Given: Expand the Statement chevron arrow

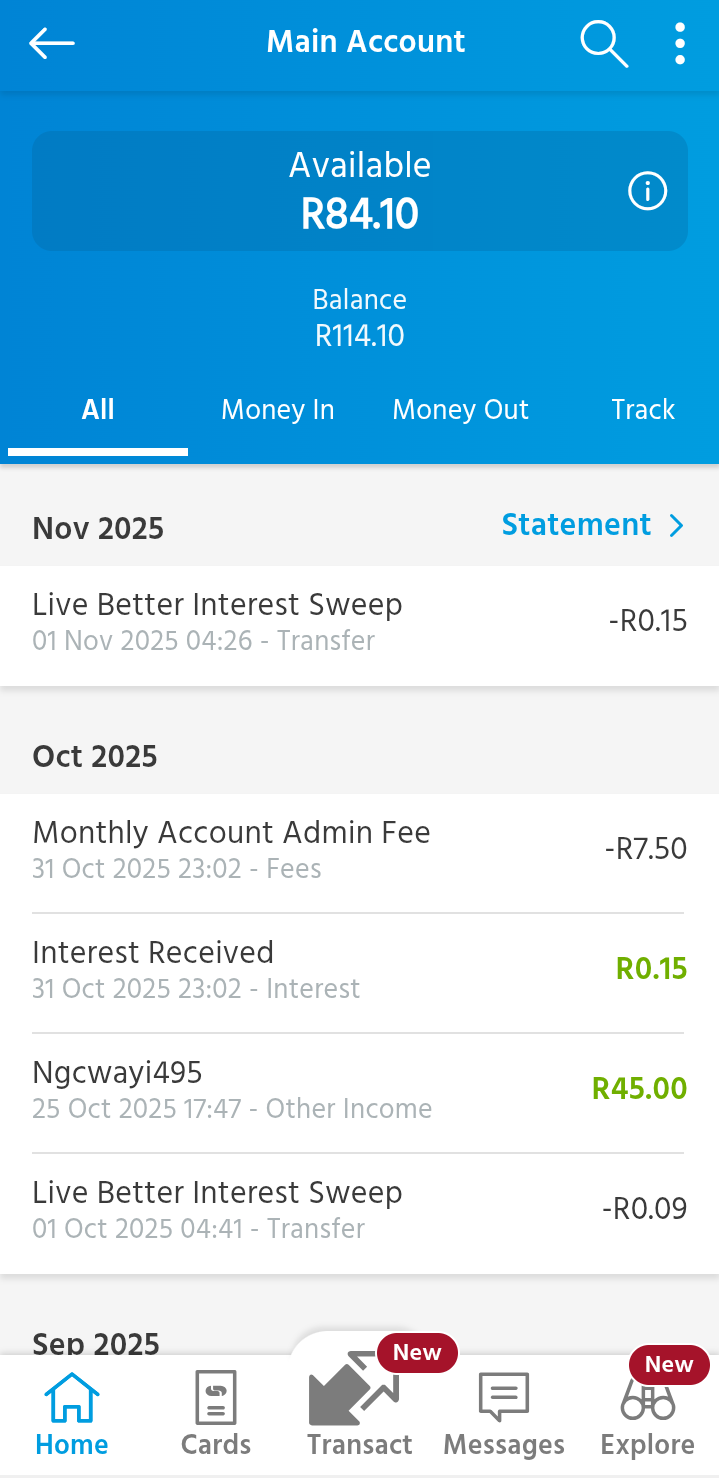Looking at the screenshot, I should (x=677, y=525).
